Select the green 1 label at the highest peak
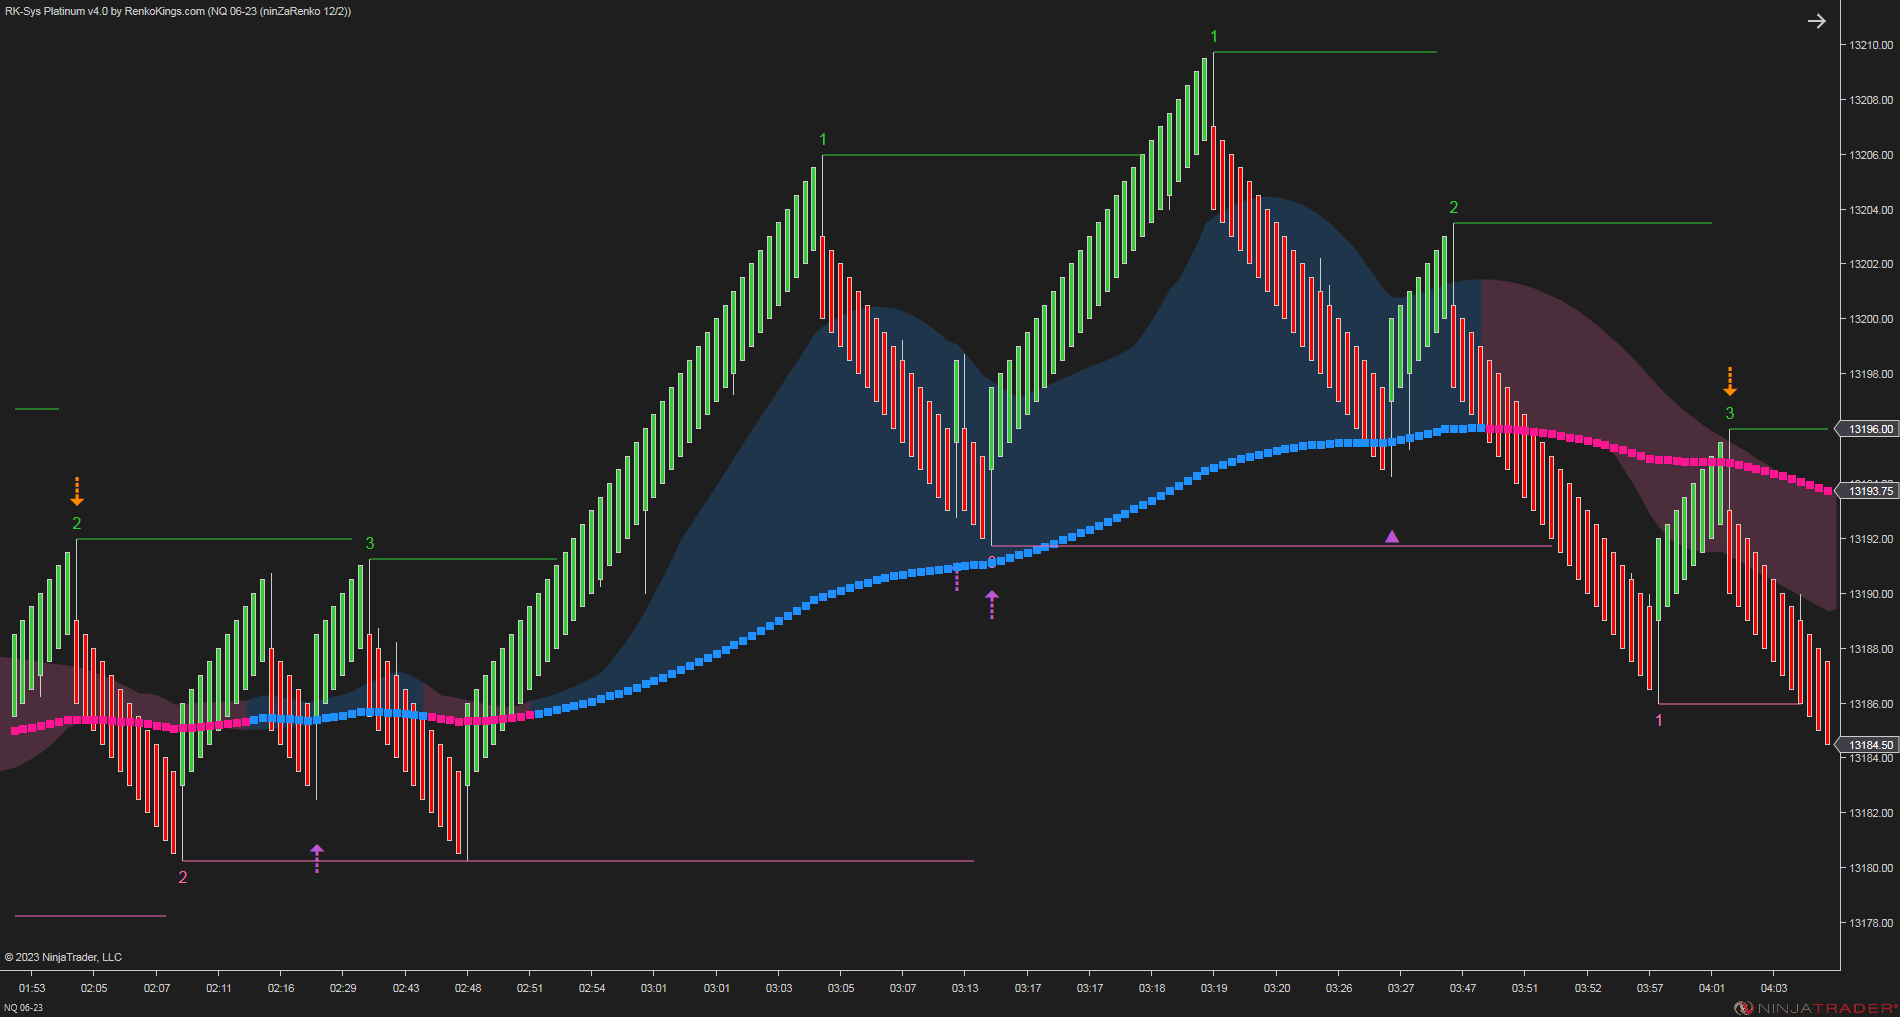Screen dimensions: 1900x1017 (1214, 37)
